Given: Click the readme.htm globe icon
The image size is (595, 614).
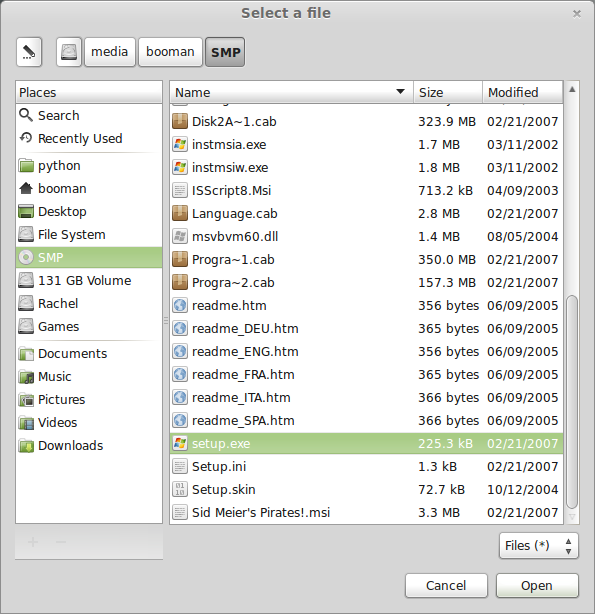Looking at the screenshot, I should click(x=180, y=305).
